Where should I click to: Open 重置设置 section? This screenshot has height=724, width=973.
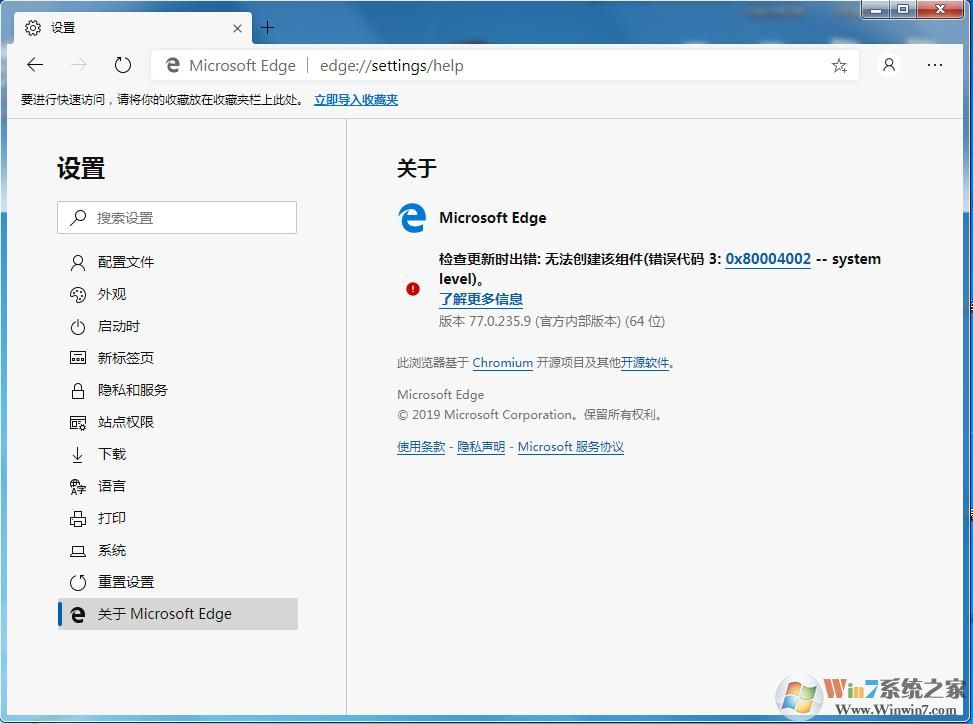(126, 582)
